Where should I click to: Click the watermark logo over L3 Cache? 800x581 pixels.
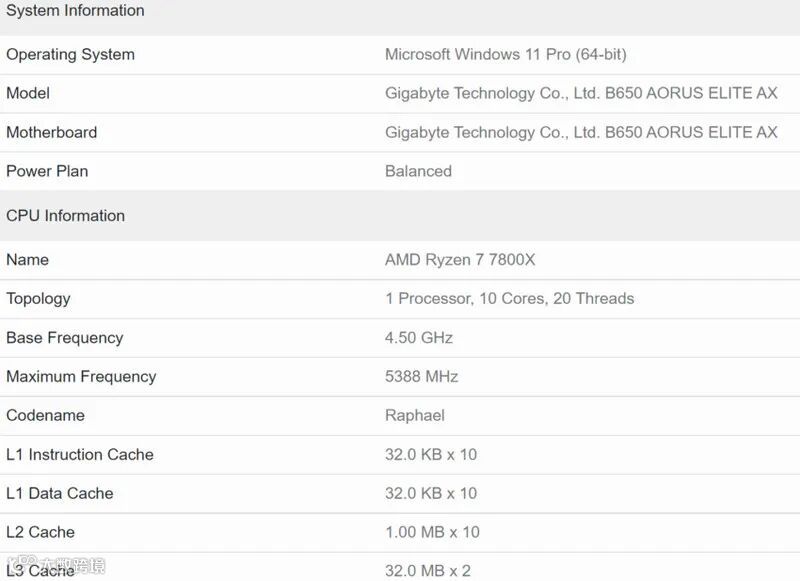(57, 565)
